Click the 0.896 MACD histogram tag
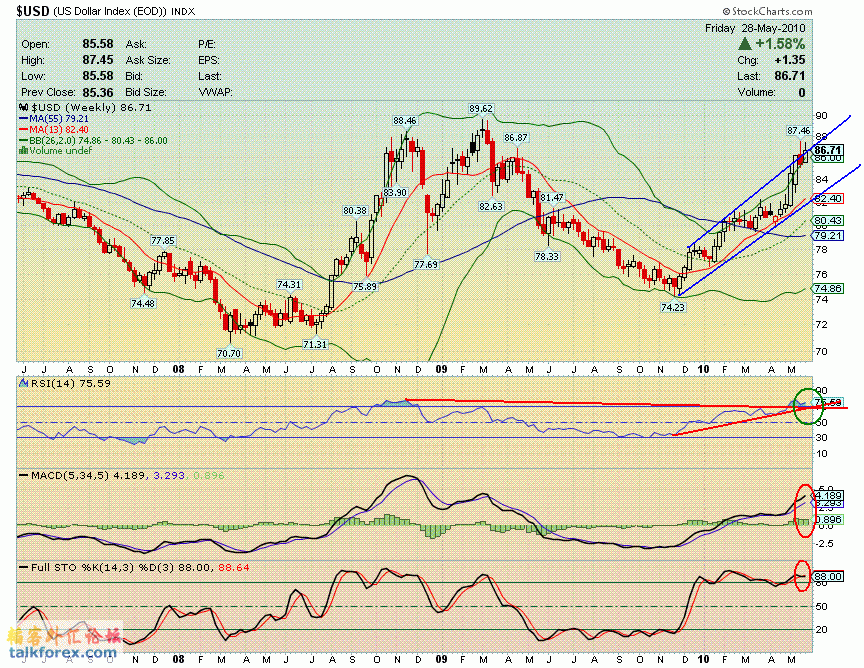 coord(828,519)
